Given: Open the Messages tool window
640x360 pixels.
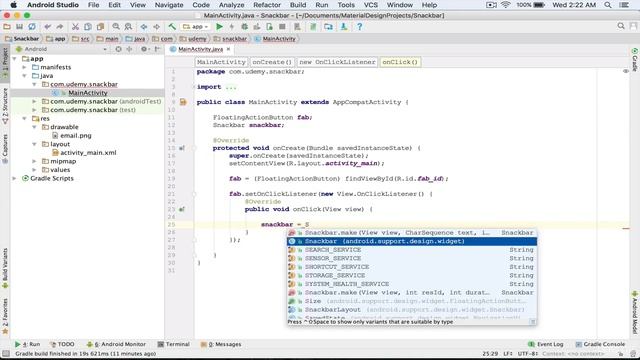Looking at the screenshot, I should tap(221, 344).
